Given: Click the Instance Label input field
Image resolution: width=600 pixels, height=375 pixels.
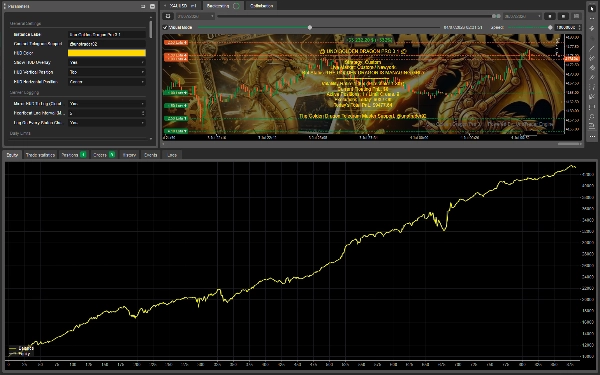Looking at the screenshot, I should (x=107, y=34).
